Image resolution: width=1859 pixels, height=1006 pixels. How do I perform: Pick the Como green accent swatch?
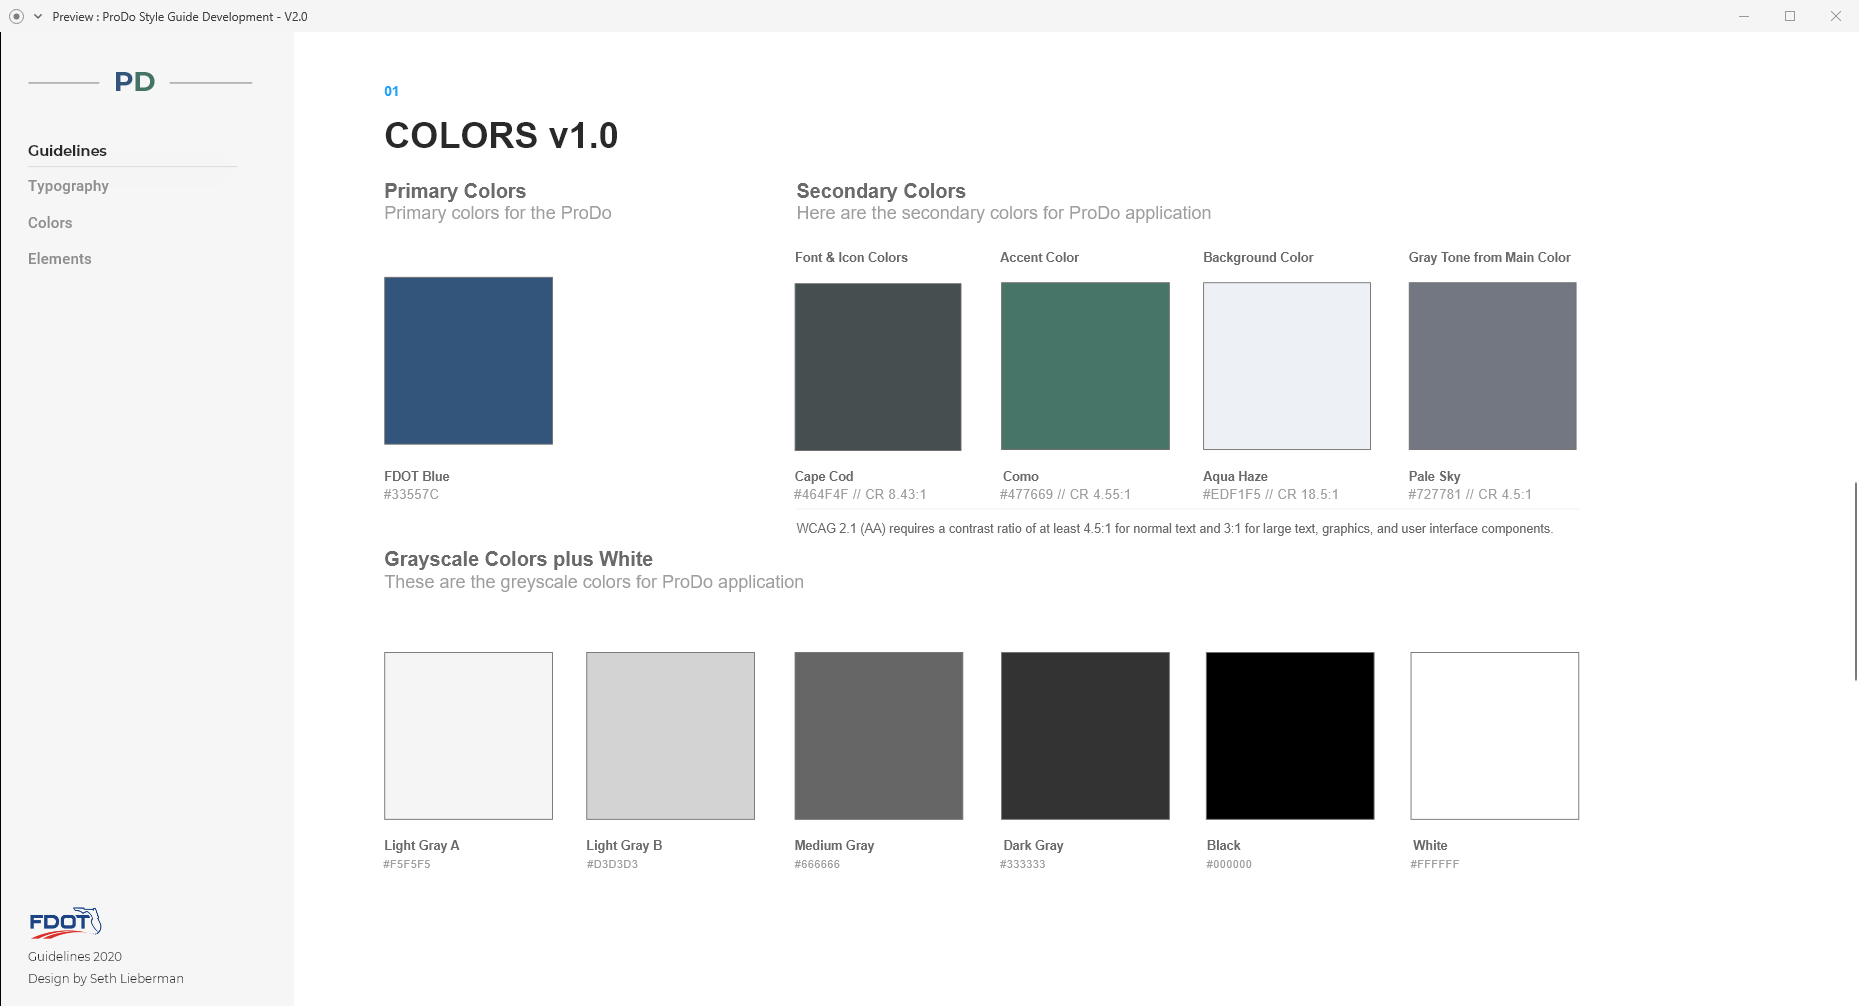[1085, 366]
